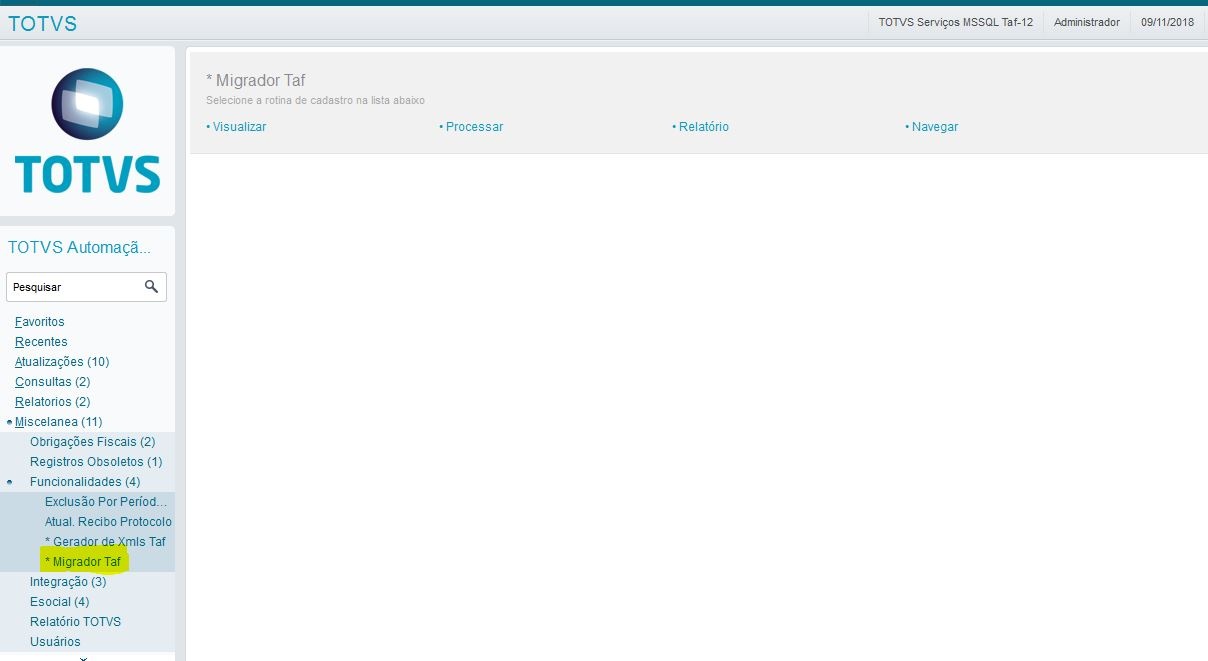Click the Migrador Taf panel title
The height and width of the screenshot is (661, 1208).
coord(256,81)
